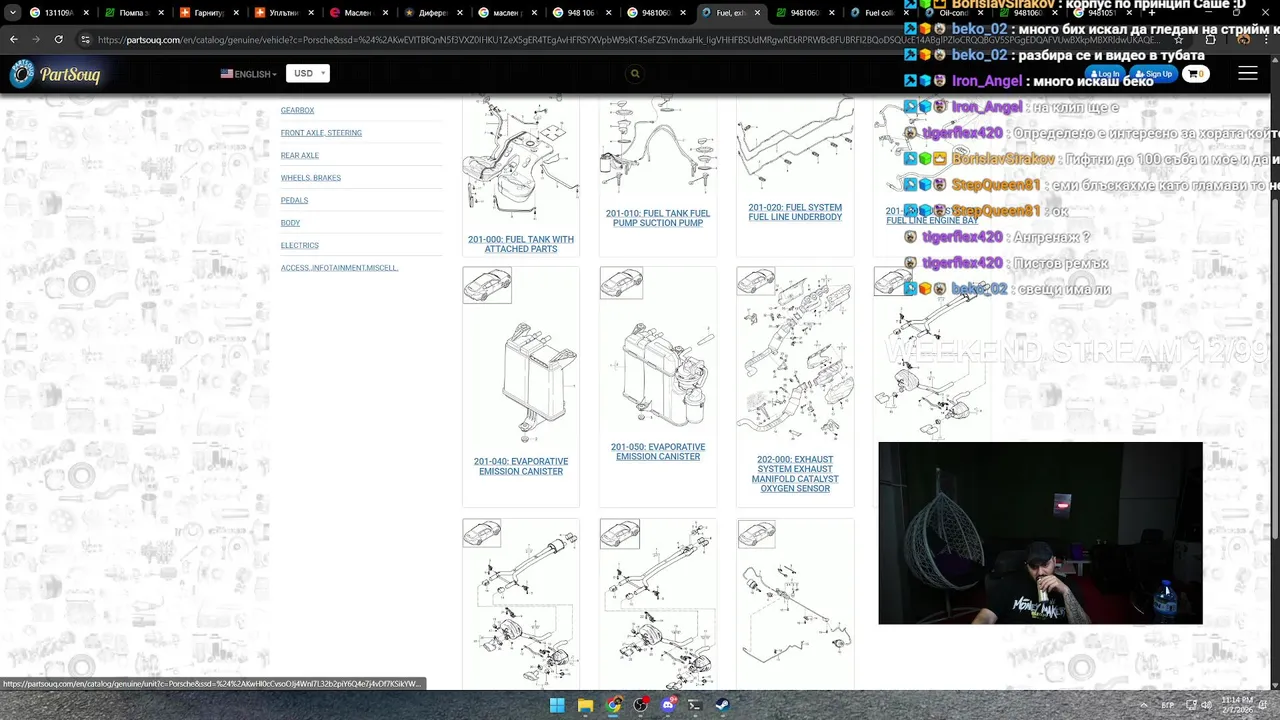This screenshot has height=720, width=1280.
Task: Open GEARBOX category link
Action: coord(297,110)
